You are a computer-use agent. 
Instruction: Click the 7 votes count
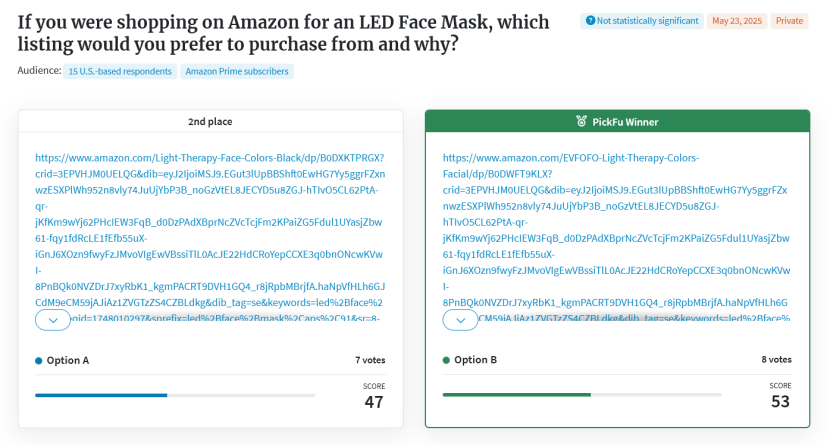(370, 360)
